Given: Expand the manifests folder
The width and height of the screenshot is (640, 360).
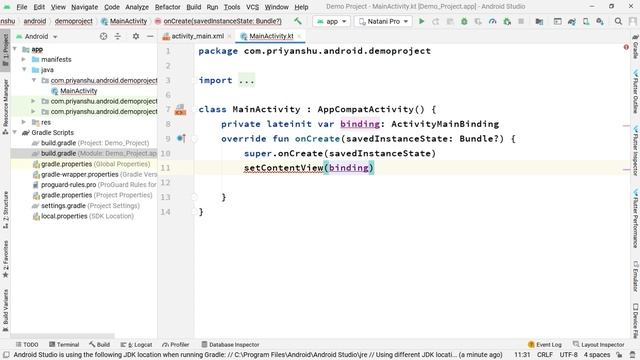Looking at the screenshot, I should (24, 60).
